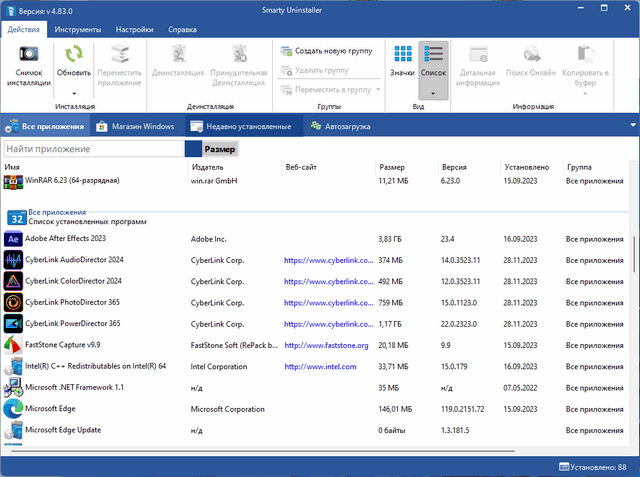The image size is (640, 477).
Task: Click the vertical scrollbar of the list
Action: pos(632,254)
